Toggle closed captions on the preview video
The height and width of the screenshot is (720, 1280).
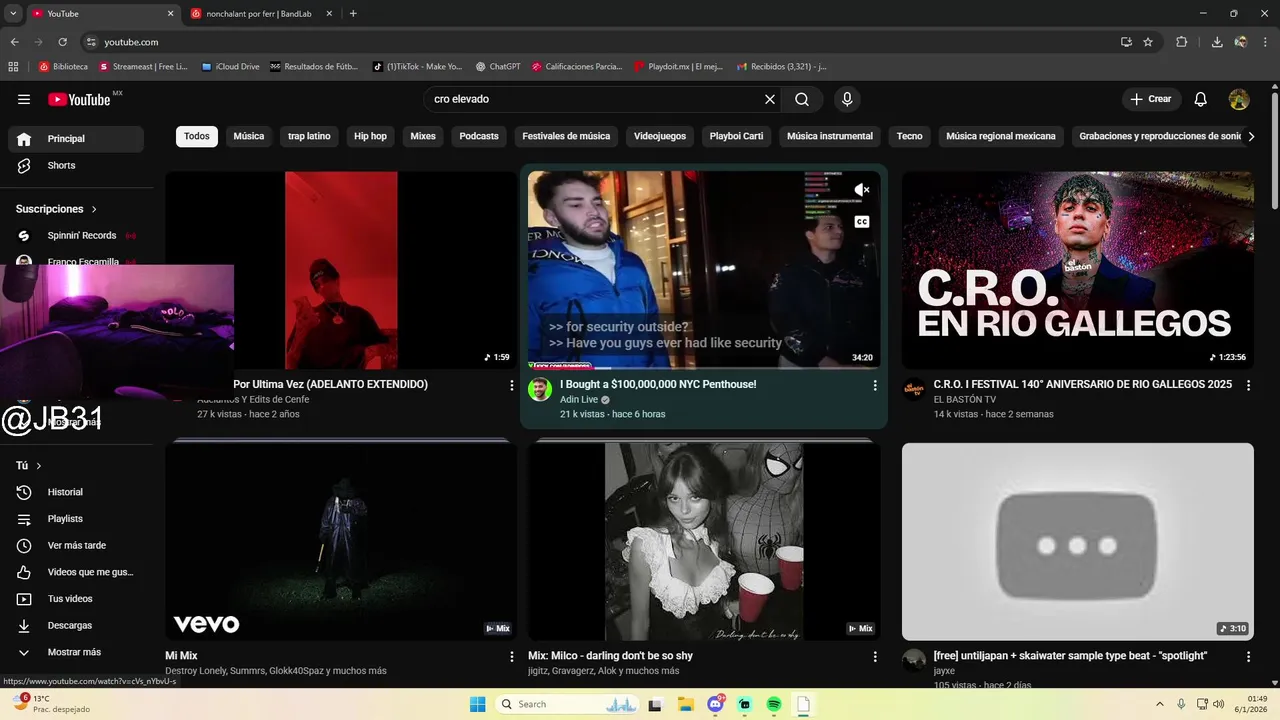point(862,222)
